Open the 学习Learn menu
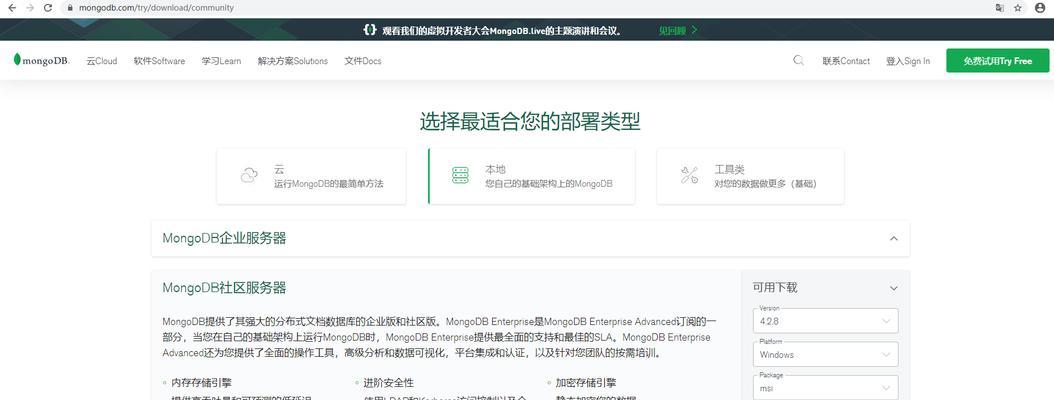Image resolution: width=1054 pixels, height=400 pixels. coord(221,61)
